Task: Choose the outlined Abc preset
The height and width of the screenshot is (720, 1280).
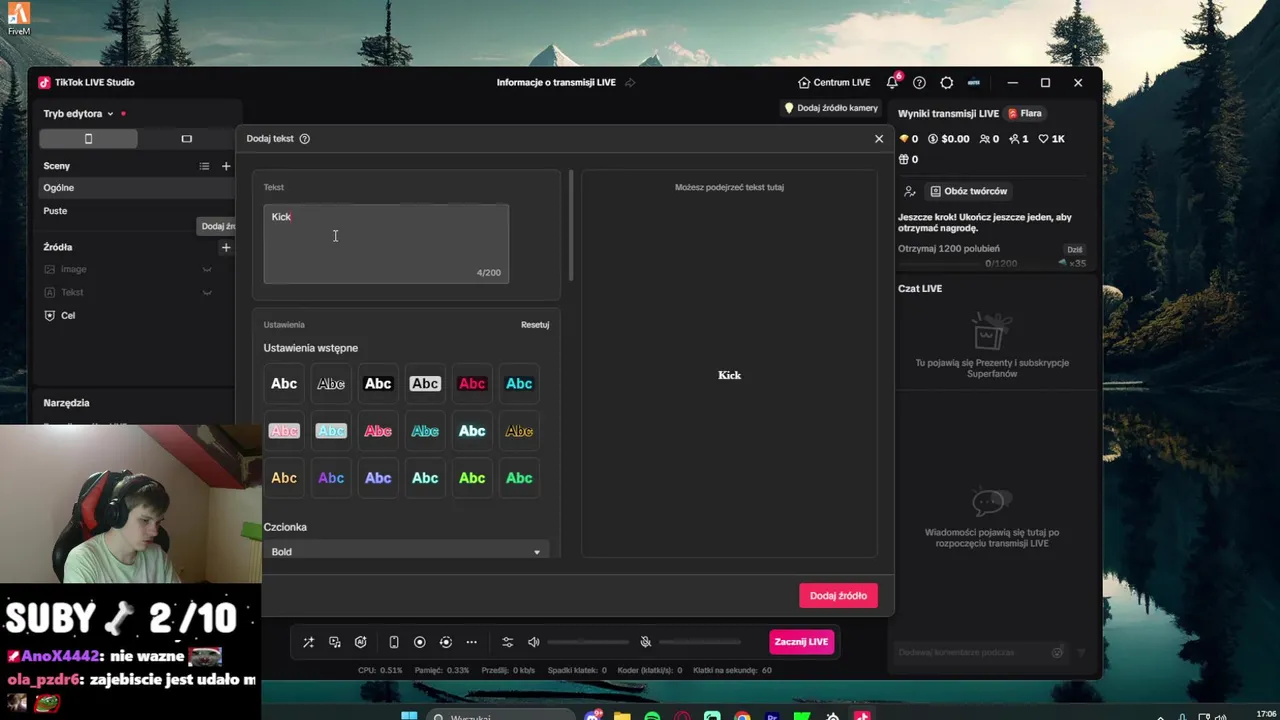Action: tap(331, 384)
